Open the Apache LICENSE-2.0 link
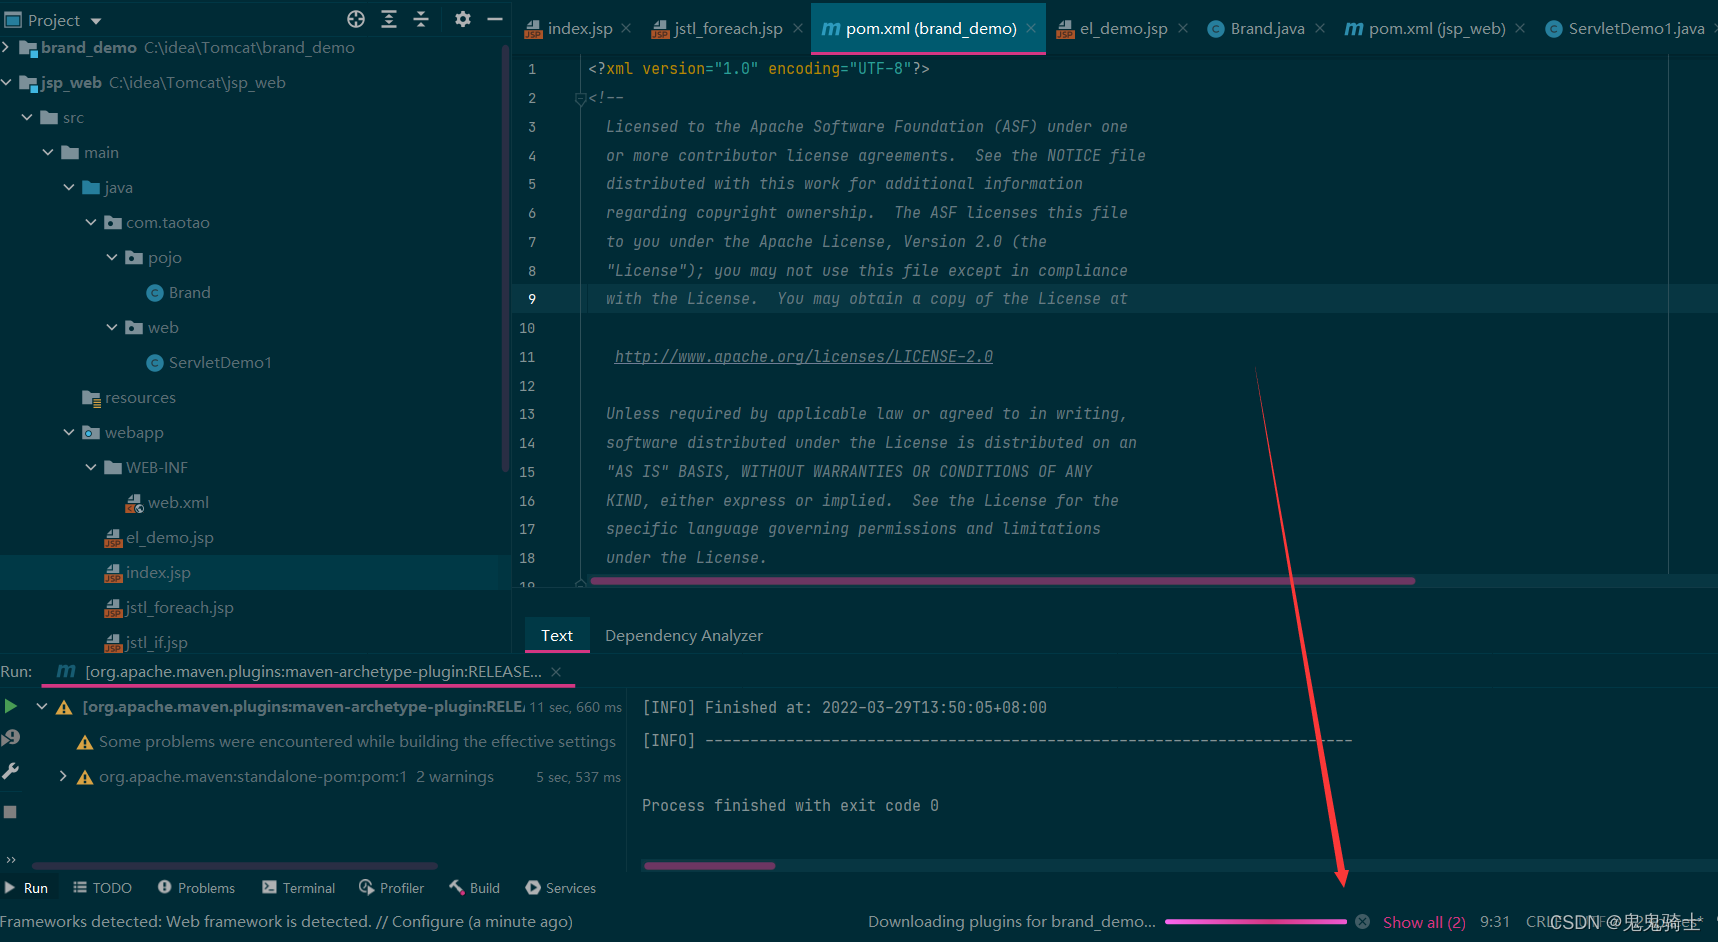 click(804, 357)
